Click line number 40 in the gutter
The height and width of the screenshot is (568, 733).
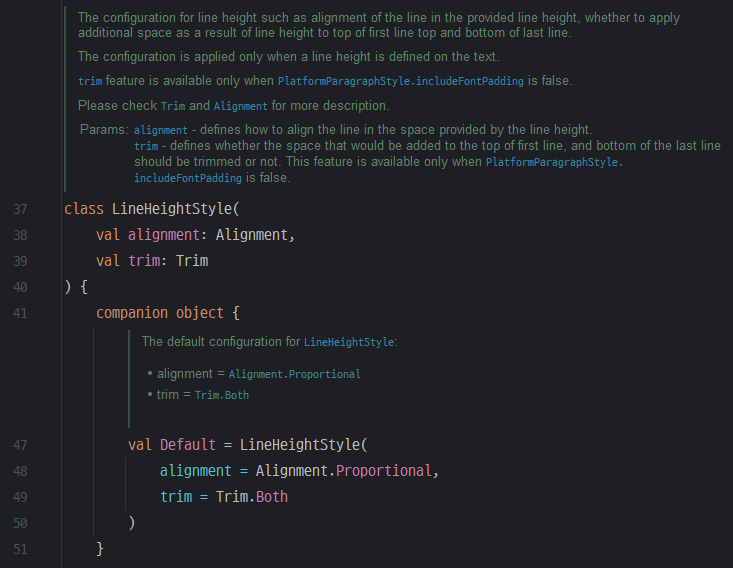click(x=20, y=287)
